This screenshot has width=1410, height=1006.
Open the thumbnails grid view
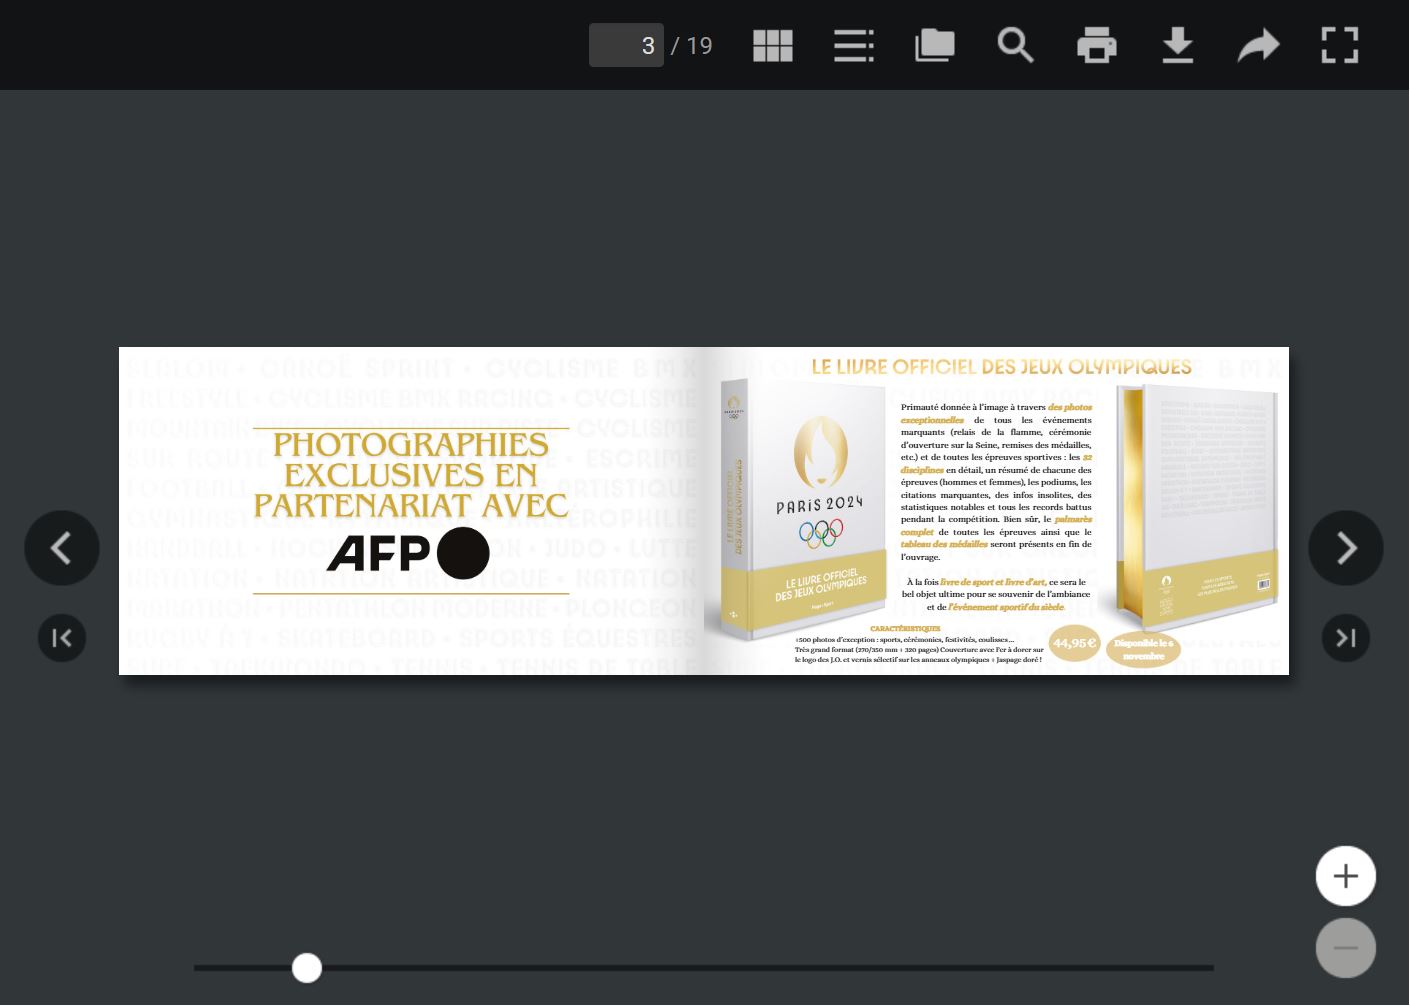(772, 45)
